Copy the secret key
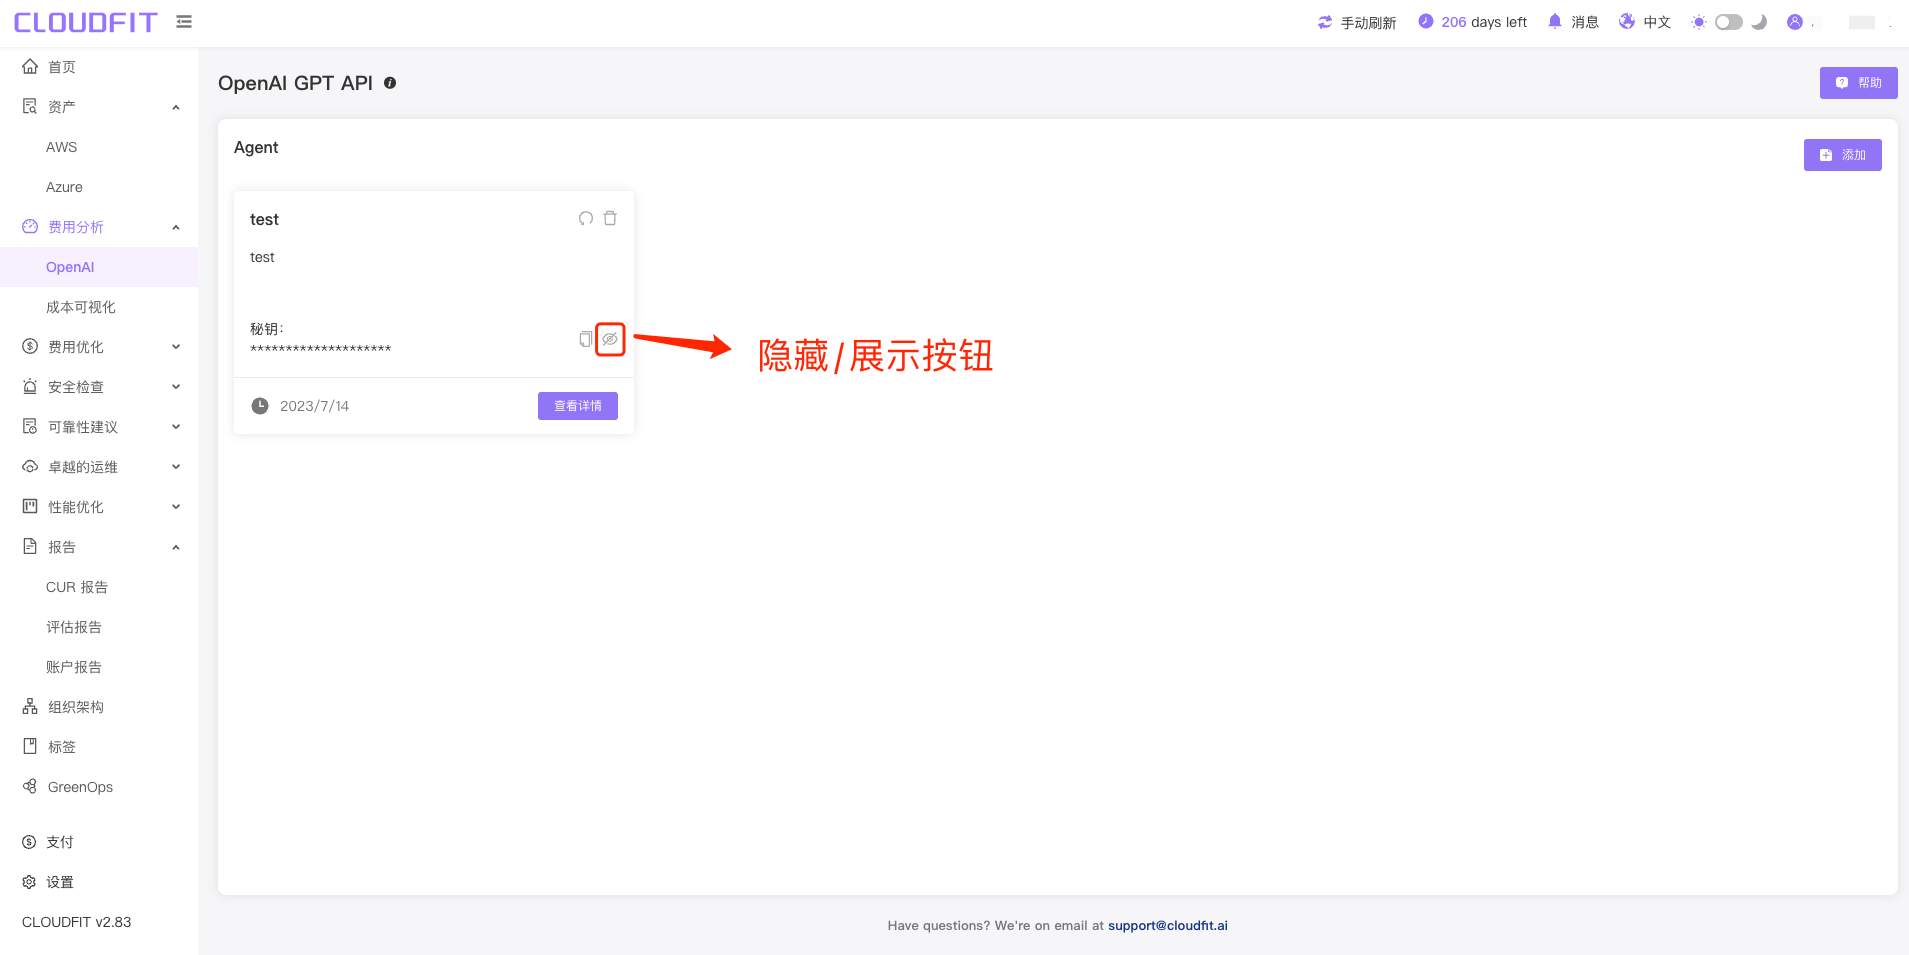Viewport: 1909px width, 955px height. pos(585,339)
